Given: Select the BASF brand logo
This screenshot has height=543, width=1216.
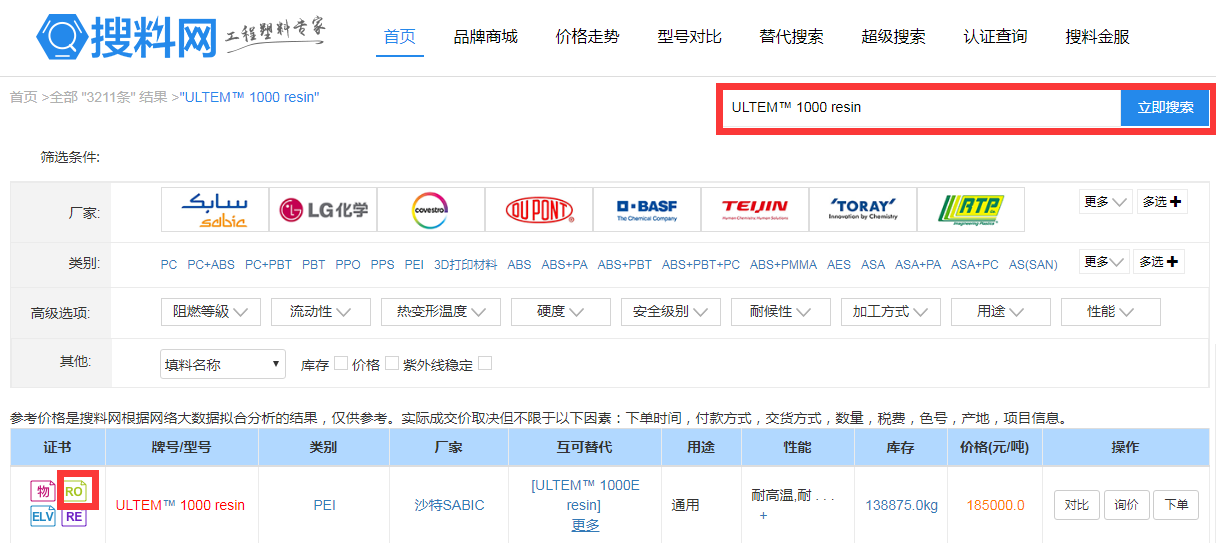Looking at the screenshot, I should pos(647,210).
